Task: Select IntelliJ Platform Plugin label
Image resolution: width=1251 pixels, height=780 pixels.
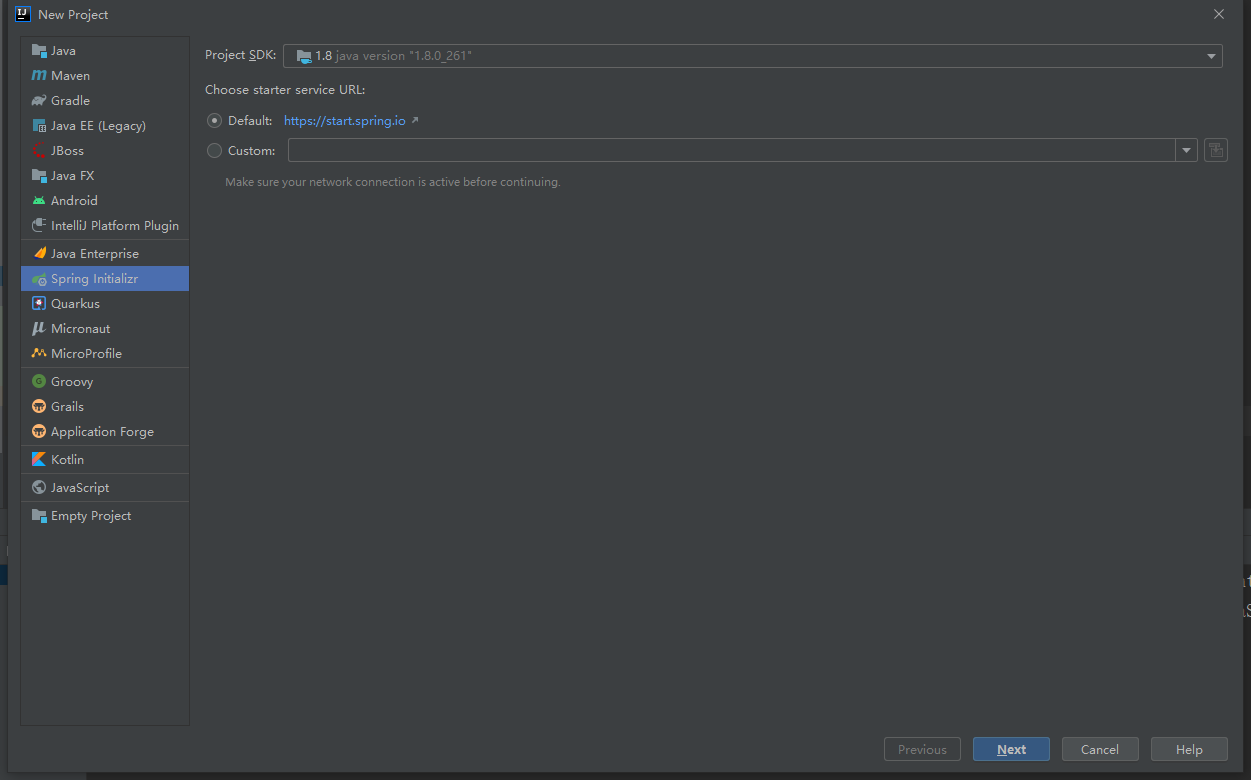Action: pyautogui.click(x=115, y=226)
